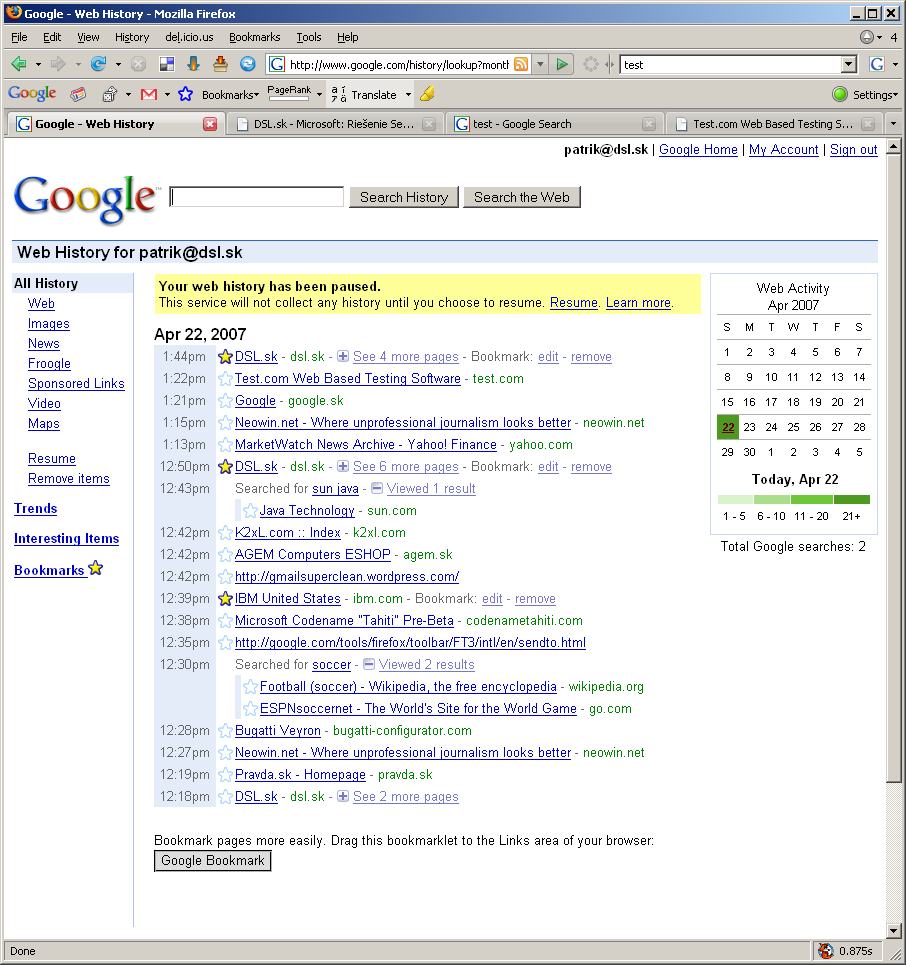Screen dimensions: 906x965
Task: Click the blue star bookmark icon on toolbar
Action: pos(185,94)
